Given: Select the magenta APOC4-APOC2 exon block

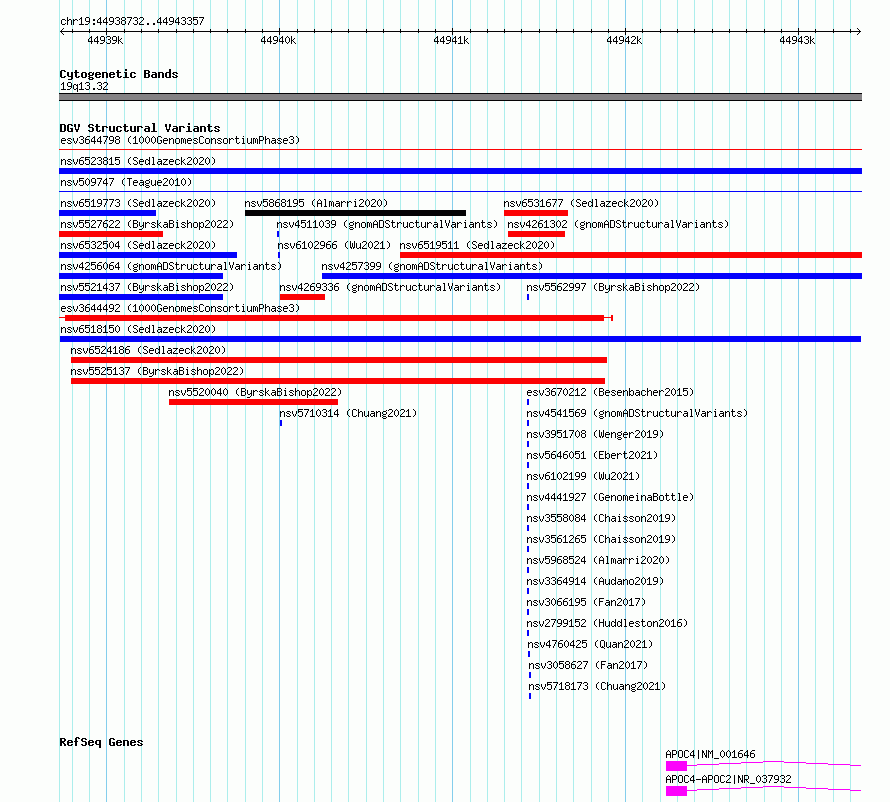Looking at the screenshot, I should 676,791.
